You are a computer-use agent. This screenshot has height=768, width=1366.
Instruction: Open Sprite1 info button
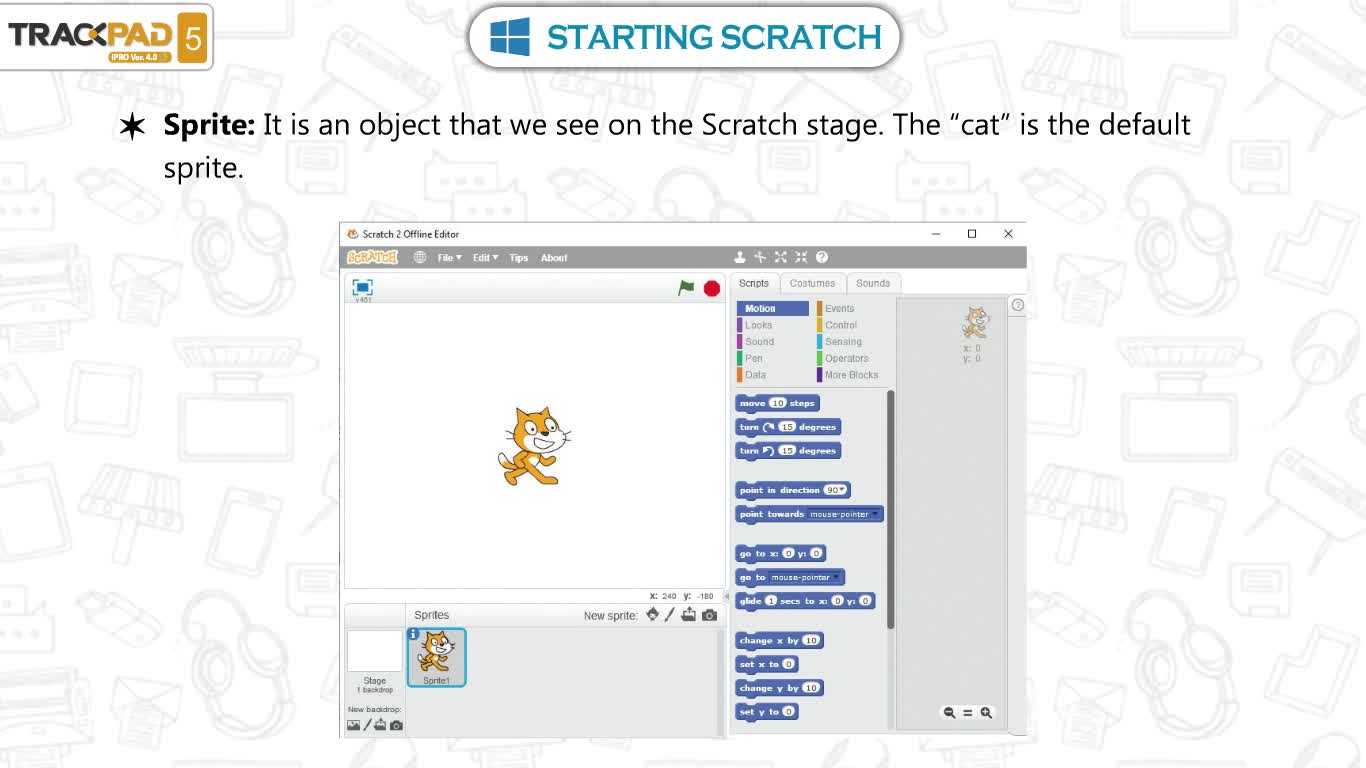(413, 634)
